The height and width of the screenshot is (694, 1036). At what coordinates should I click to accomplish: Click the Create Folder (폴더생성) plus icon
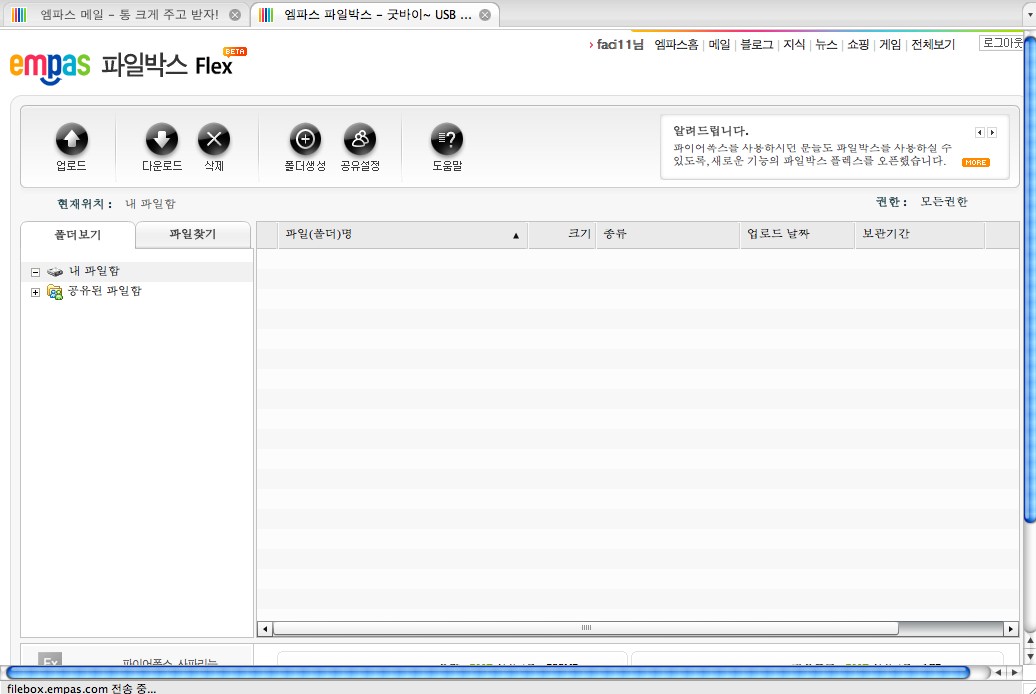pos(305,139)
